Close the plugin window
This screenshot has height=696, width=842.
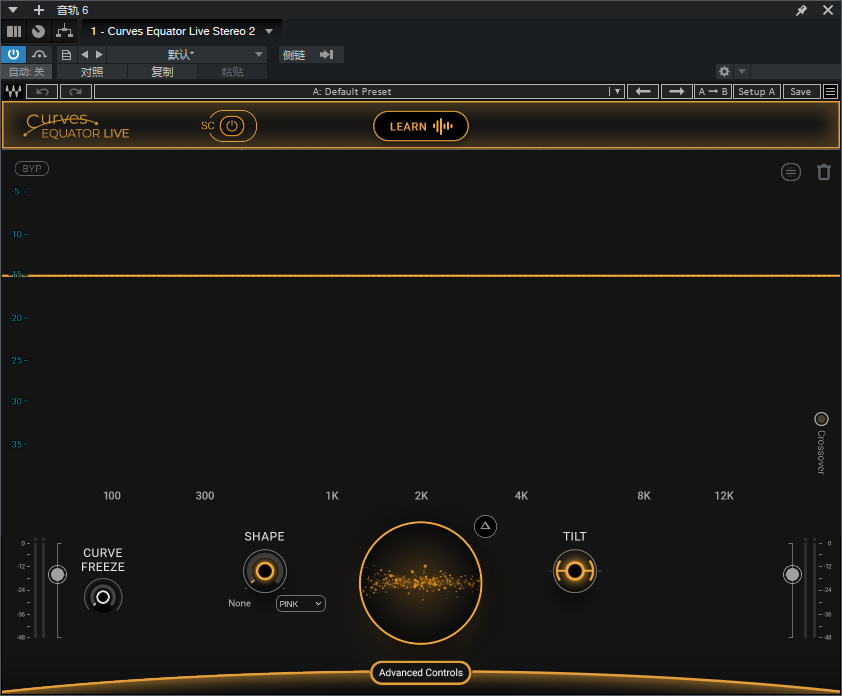tap(828, 10)
